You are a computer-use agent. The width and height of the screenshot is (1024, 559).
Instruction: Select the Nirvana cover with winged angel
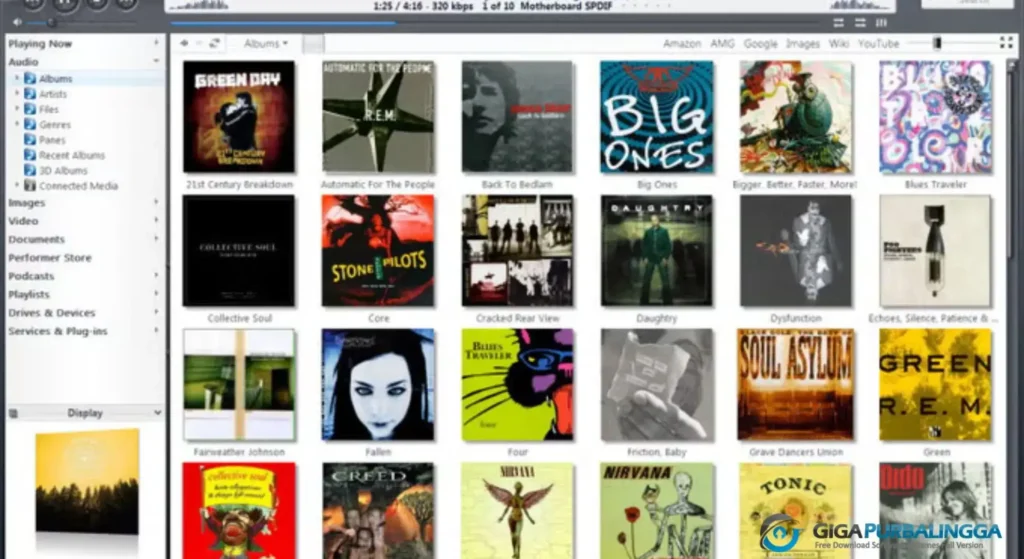coord(517,511)
